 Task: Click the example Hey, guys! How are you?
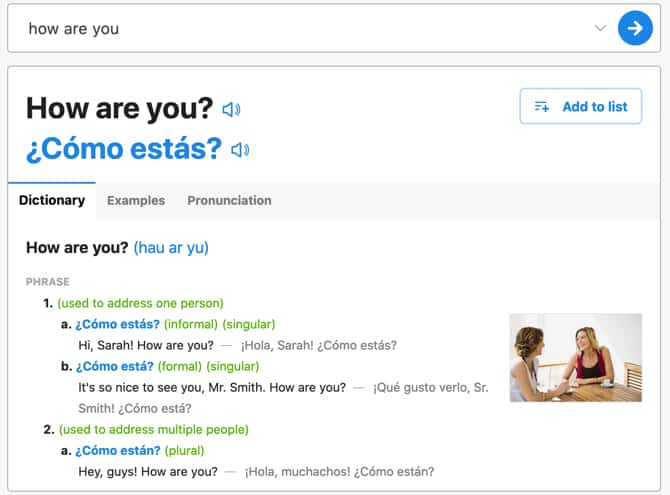(x=148, y=472)
